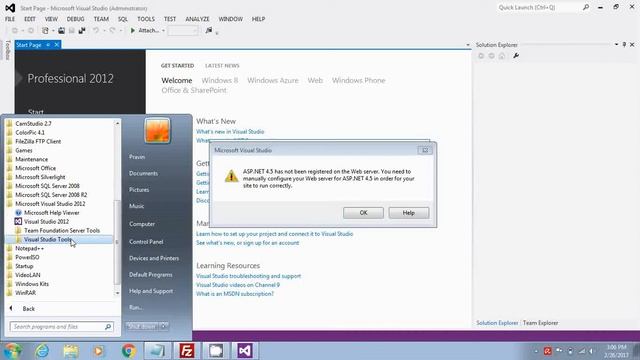640x360 pixels.
Task: Click the FileZilla taskbar icon
Action: 187,351
